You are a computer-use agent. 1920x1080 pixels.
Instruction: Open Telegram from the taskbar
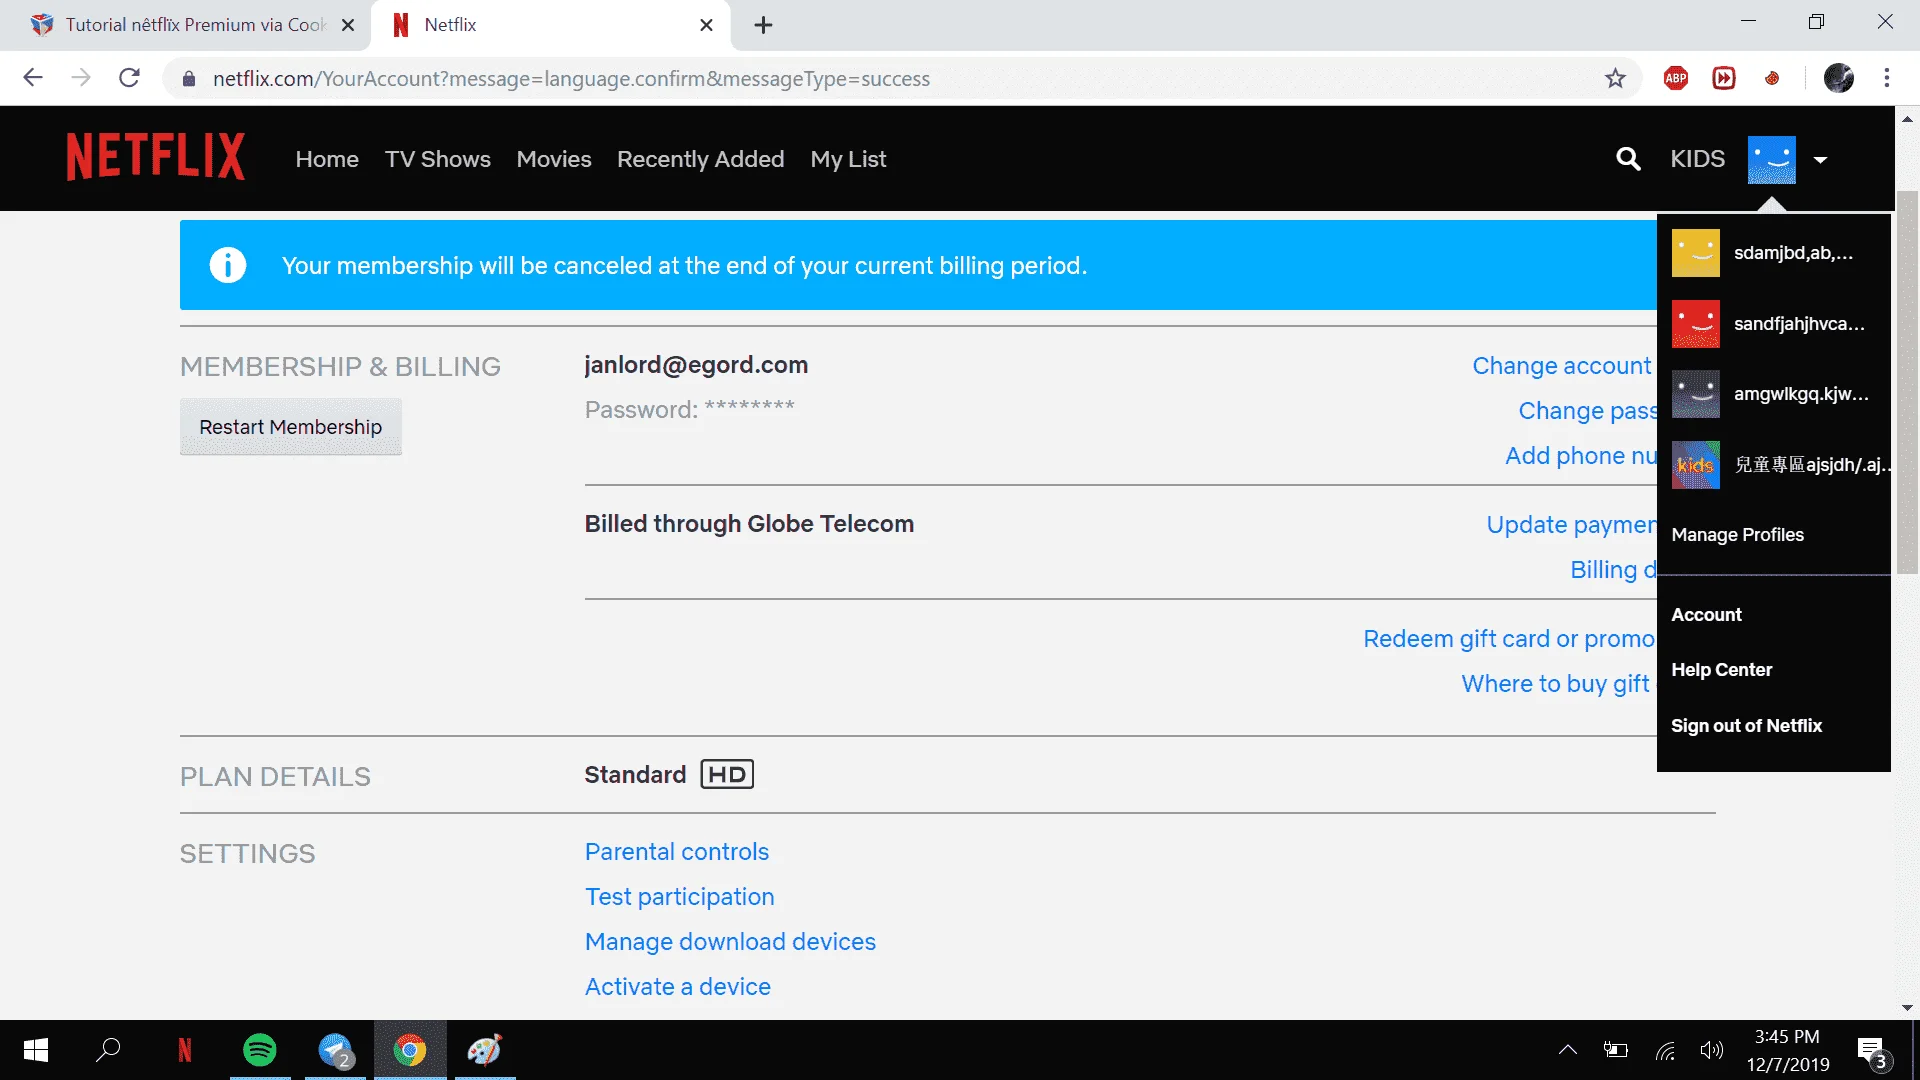(x=335, y=1050)
